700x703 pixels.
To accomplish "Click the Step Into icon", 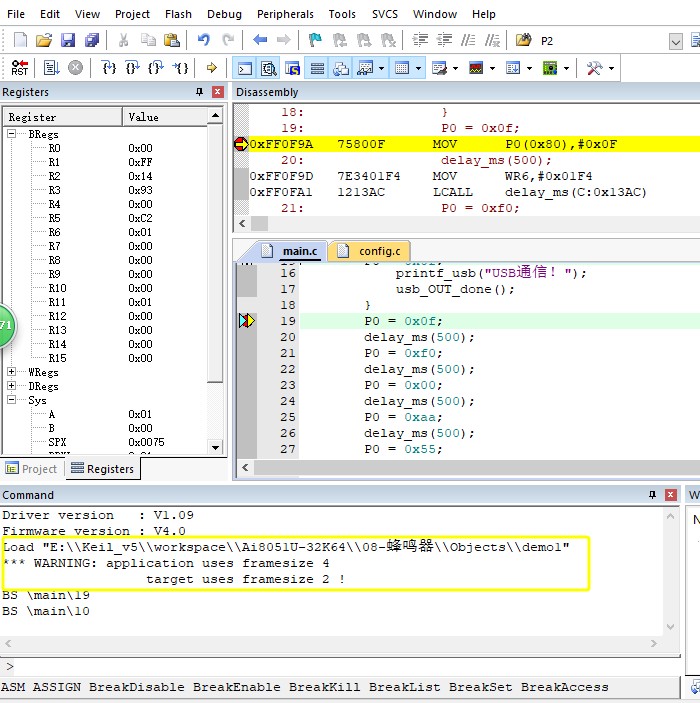I will [109, 68].
